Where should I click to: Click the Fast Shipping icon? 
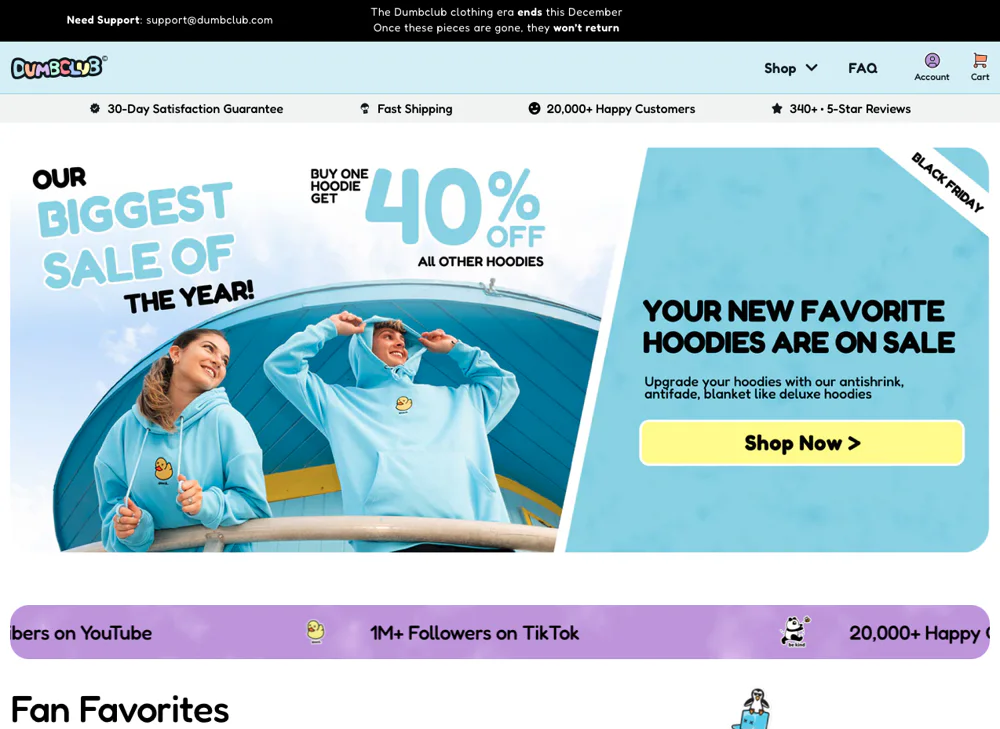pyautogui.click(x=365, y=108)
